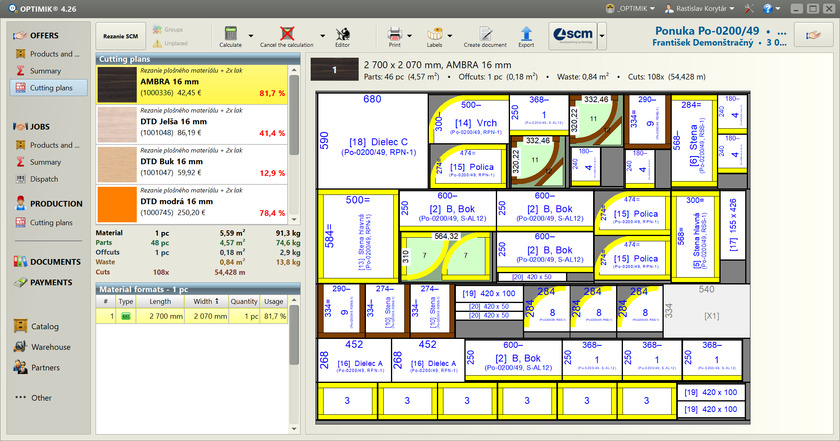Click the Quantity column header

pyautogui.click(x=244, y=302)
